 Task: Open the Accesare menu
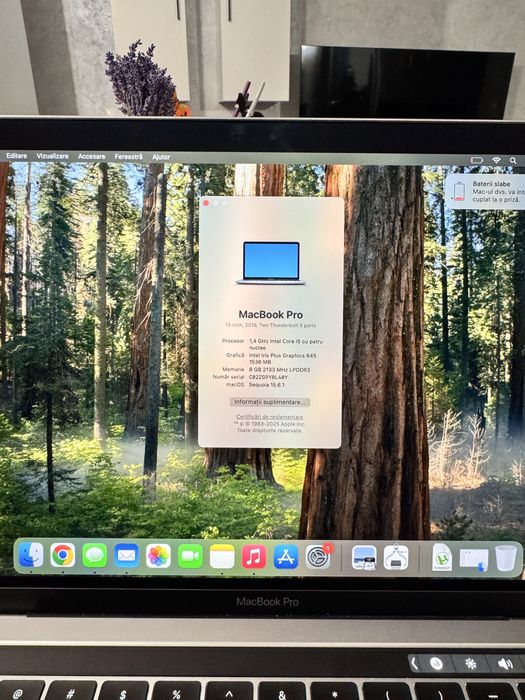click(x=92, y=156)
